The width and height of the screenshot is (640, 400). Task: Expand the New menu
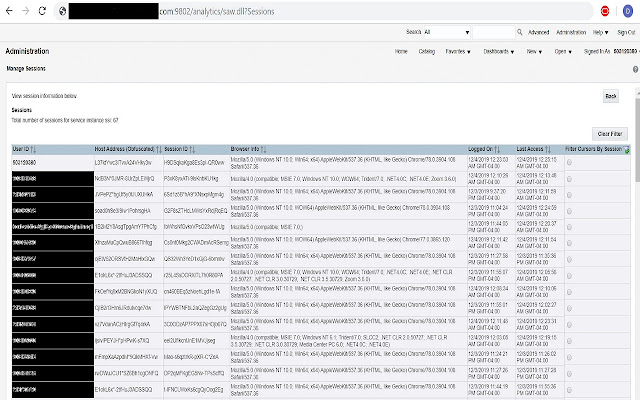click(x=534, y=51)
